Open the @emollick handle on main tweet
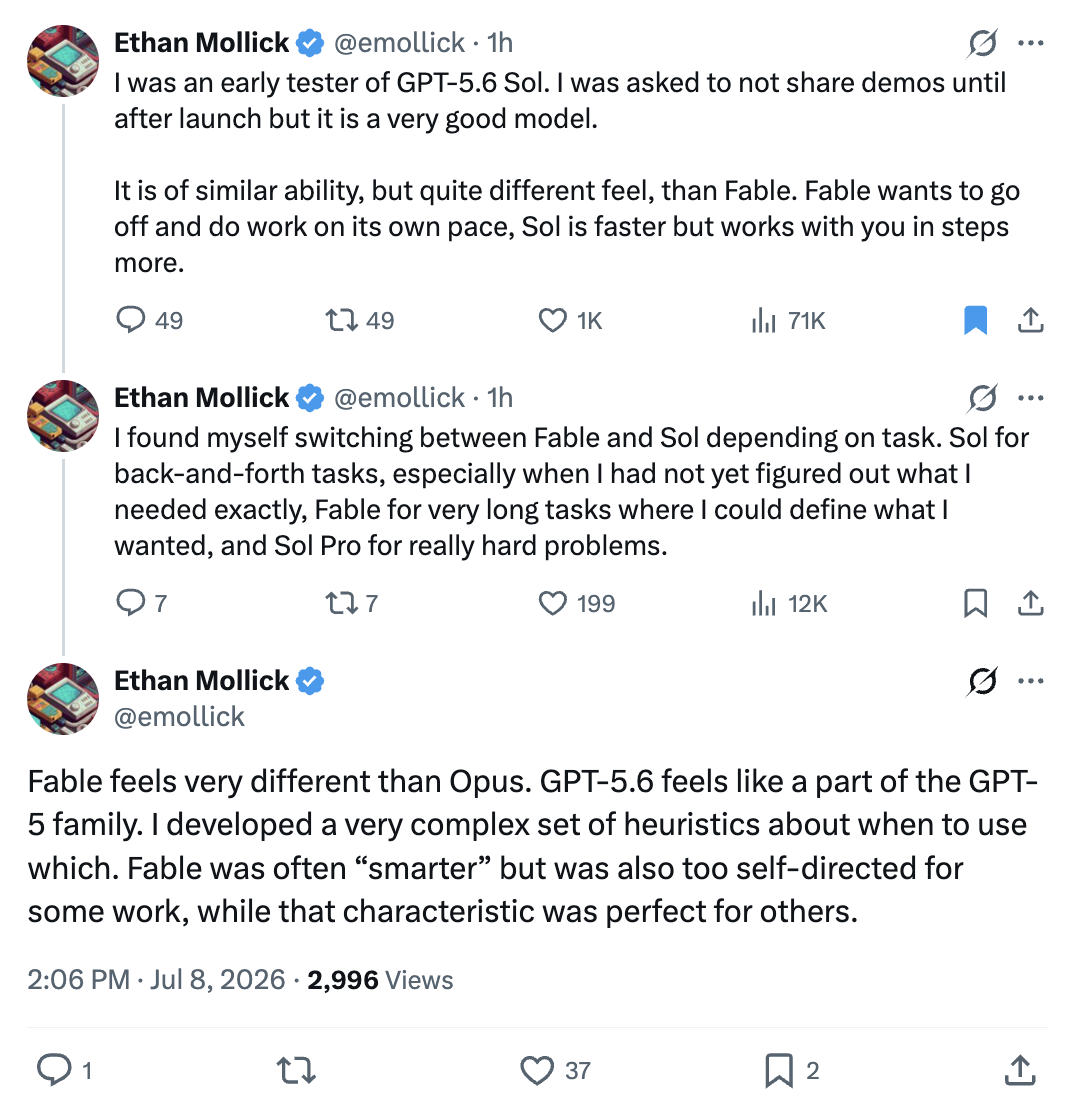Viewport: 1076px width, 1112px height. [179, 717]
